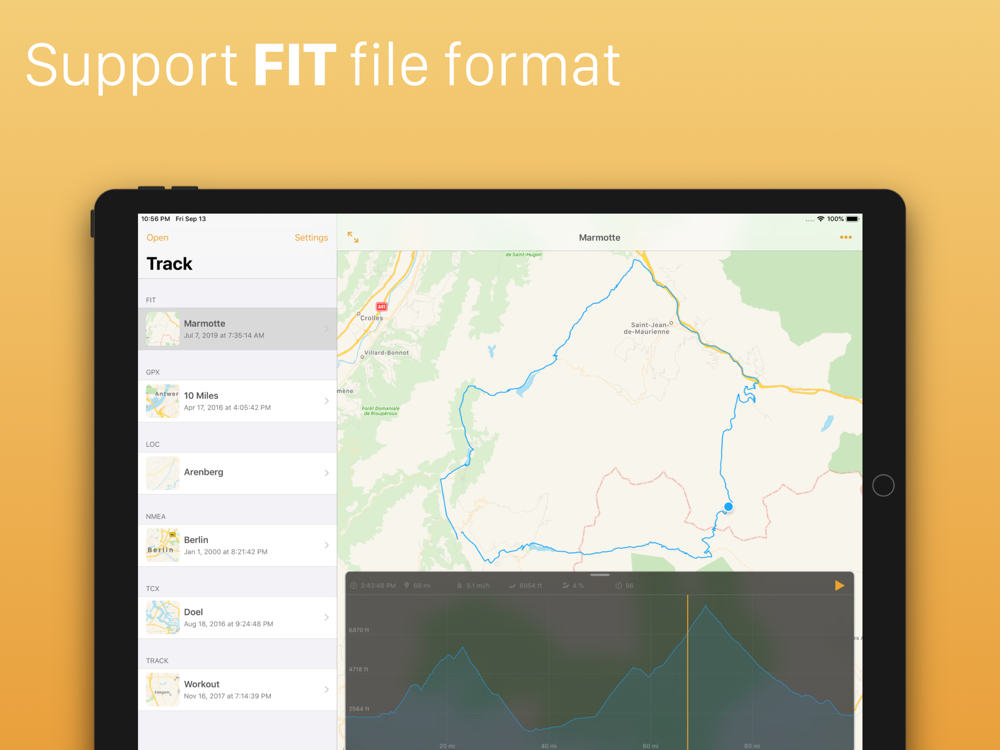Click the chevron on the Doel row
The width and height of the screenshot is (1000, 750).
point(327,617)
